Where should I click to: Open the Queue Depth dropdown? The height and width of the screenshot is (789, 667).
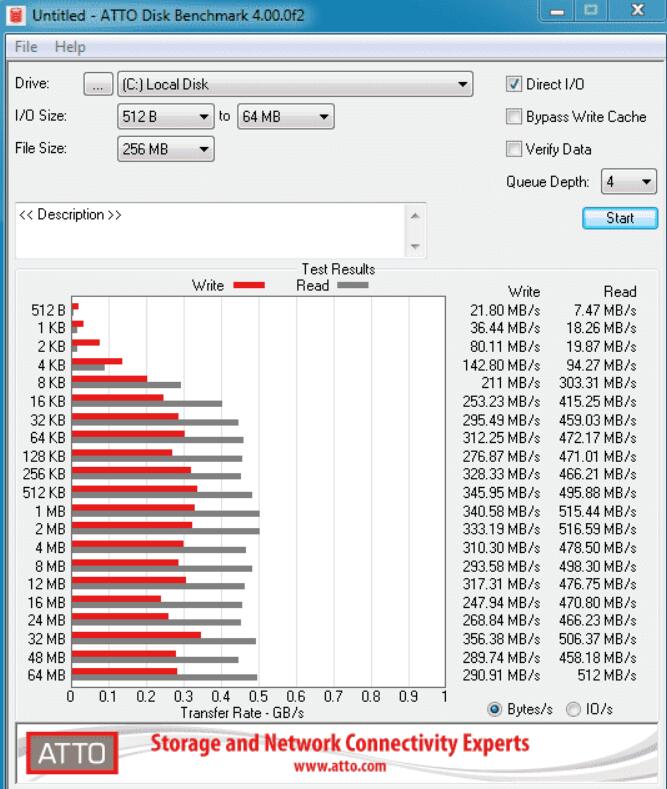tap(629, 181)
